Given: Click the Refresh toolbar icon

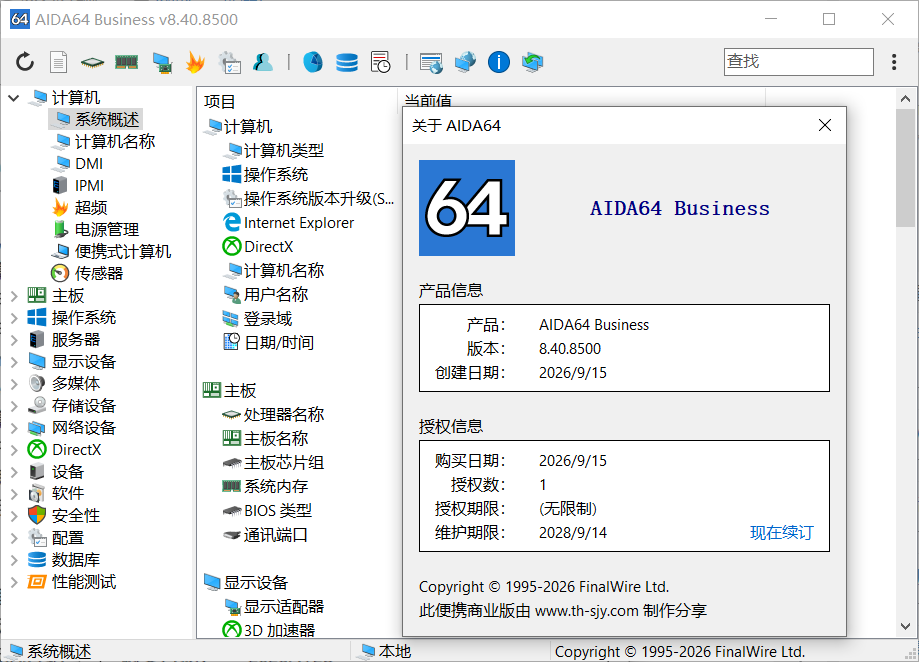Looking at the screenshot, I should 25,62.
